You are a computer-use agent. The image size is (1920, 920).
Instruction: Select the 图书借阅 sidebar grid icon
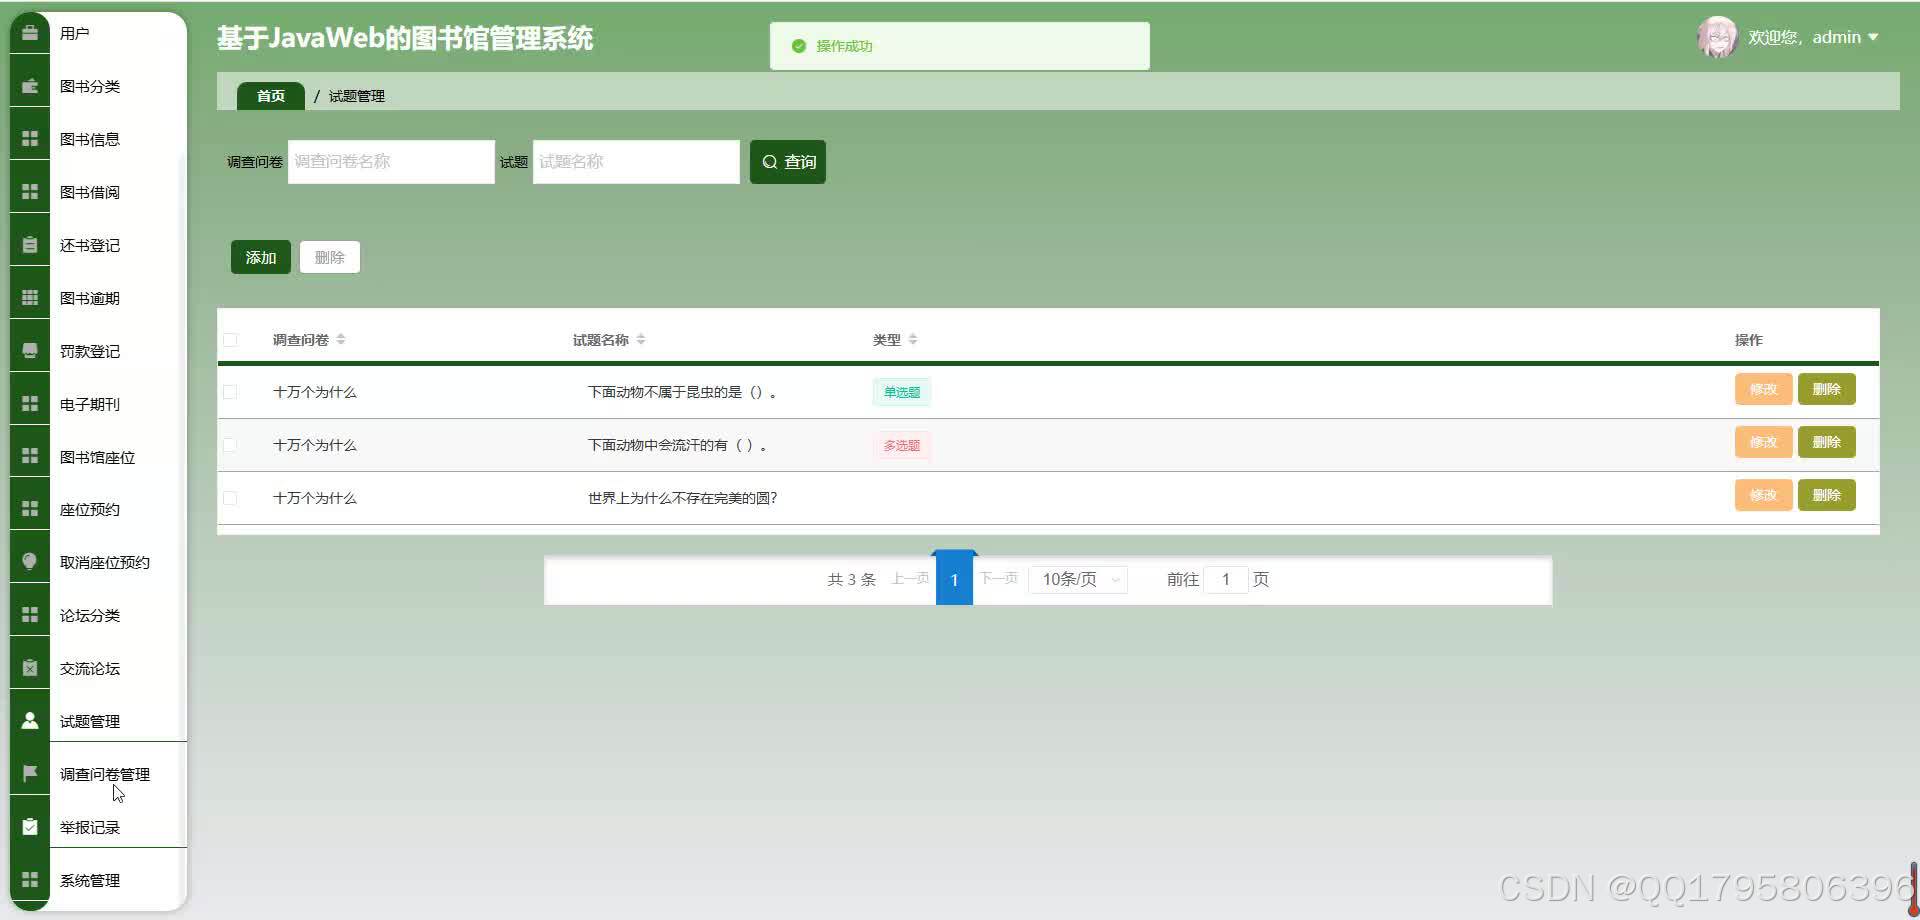(x=29, y=190)
